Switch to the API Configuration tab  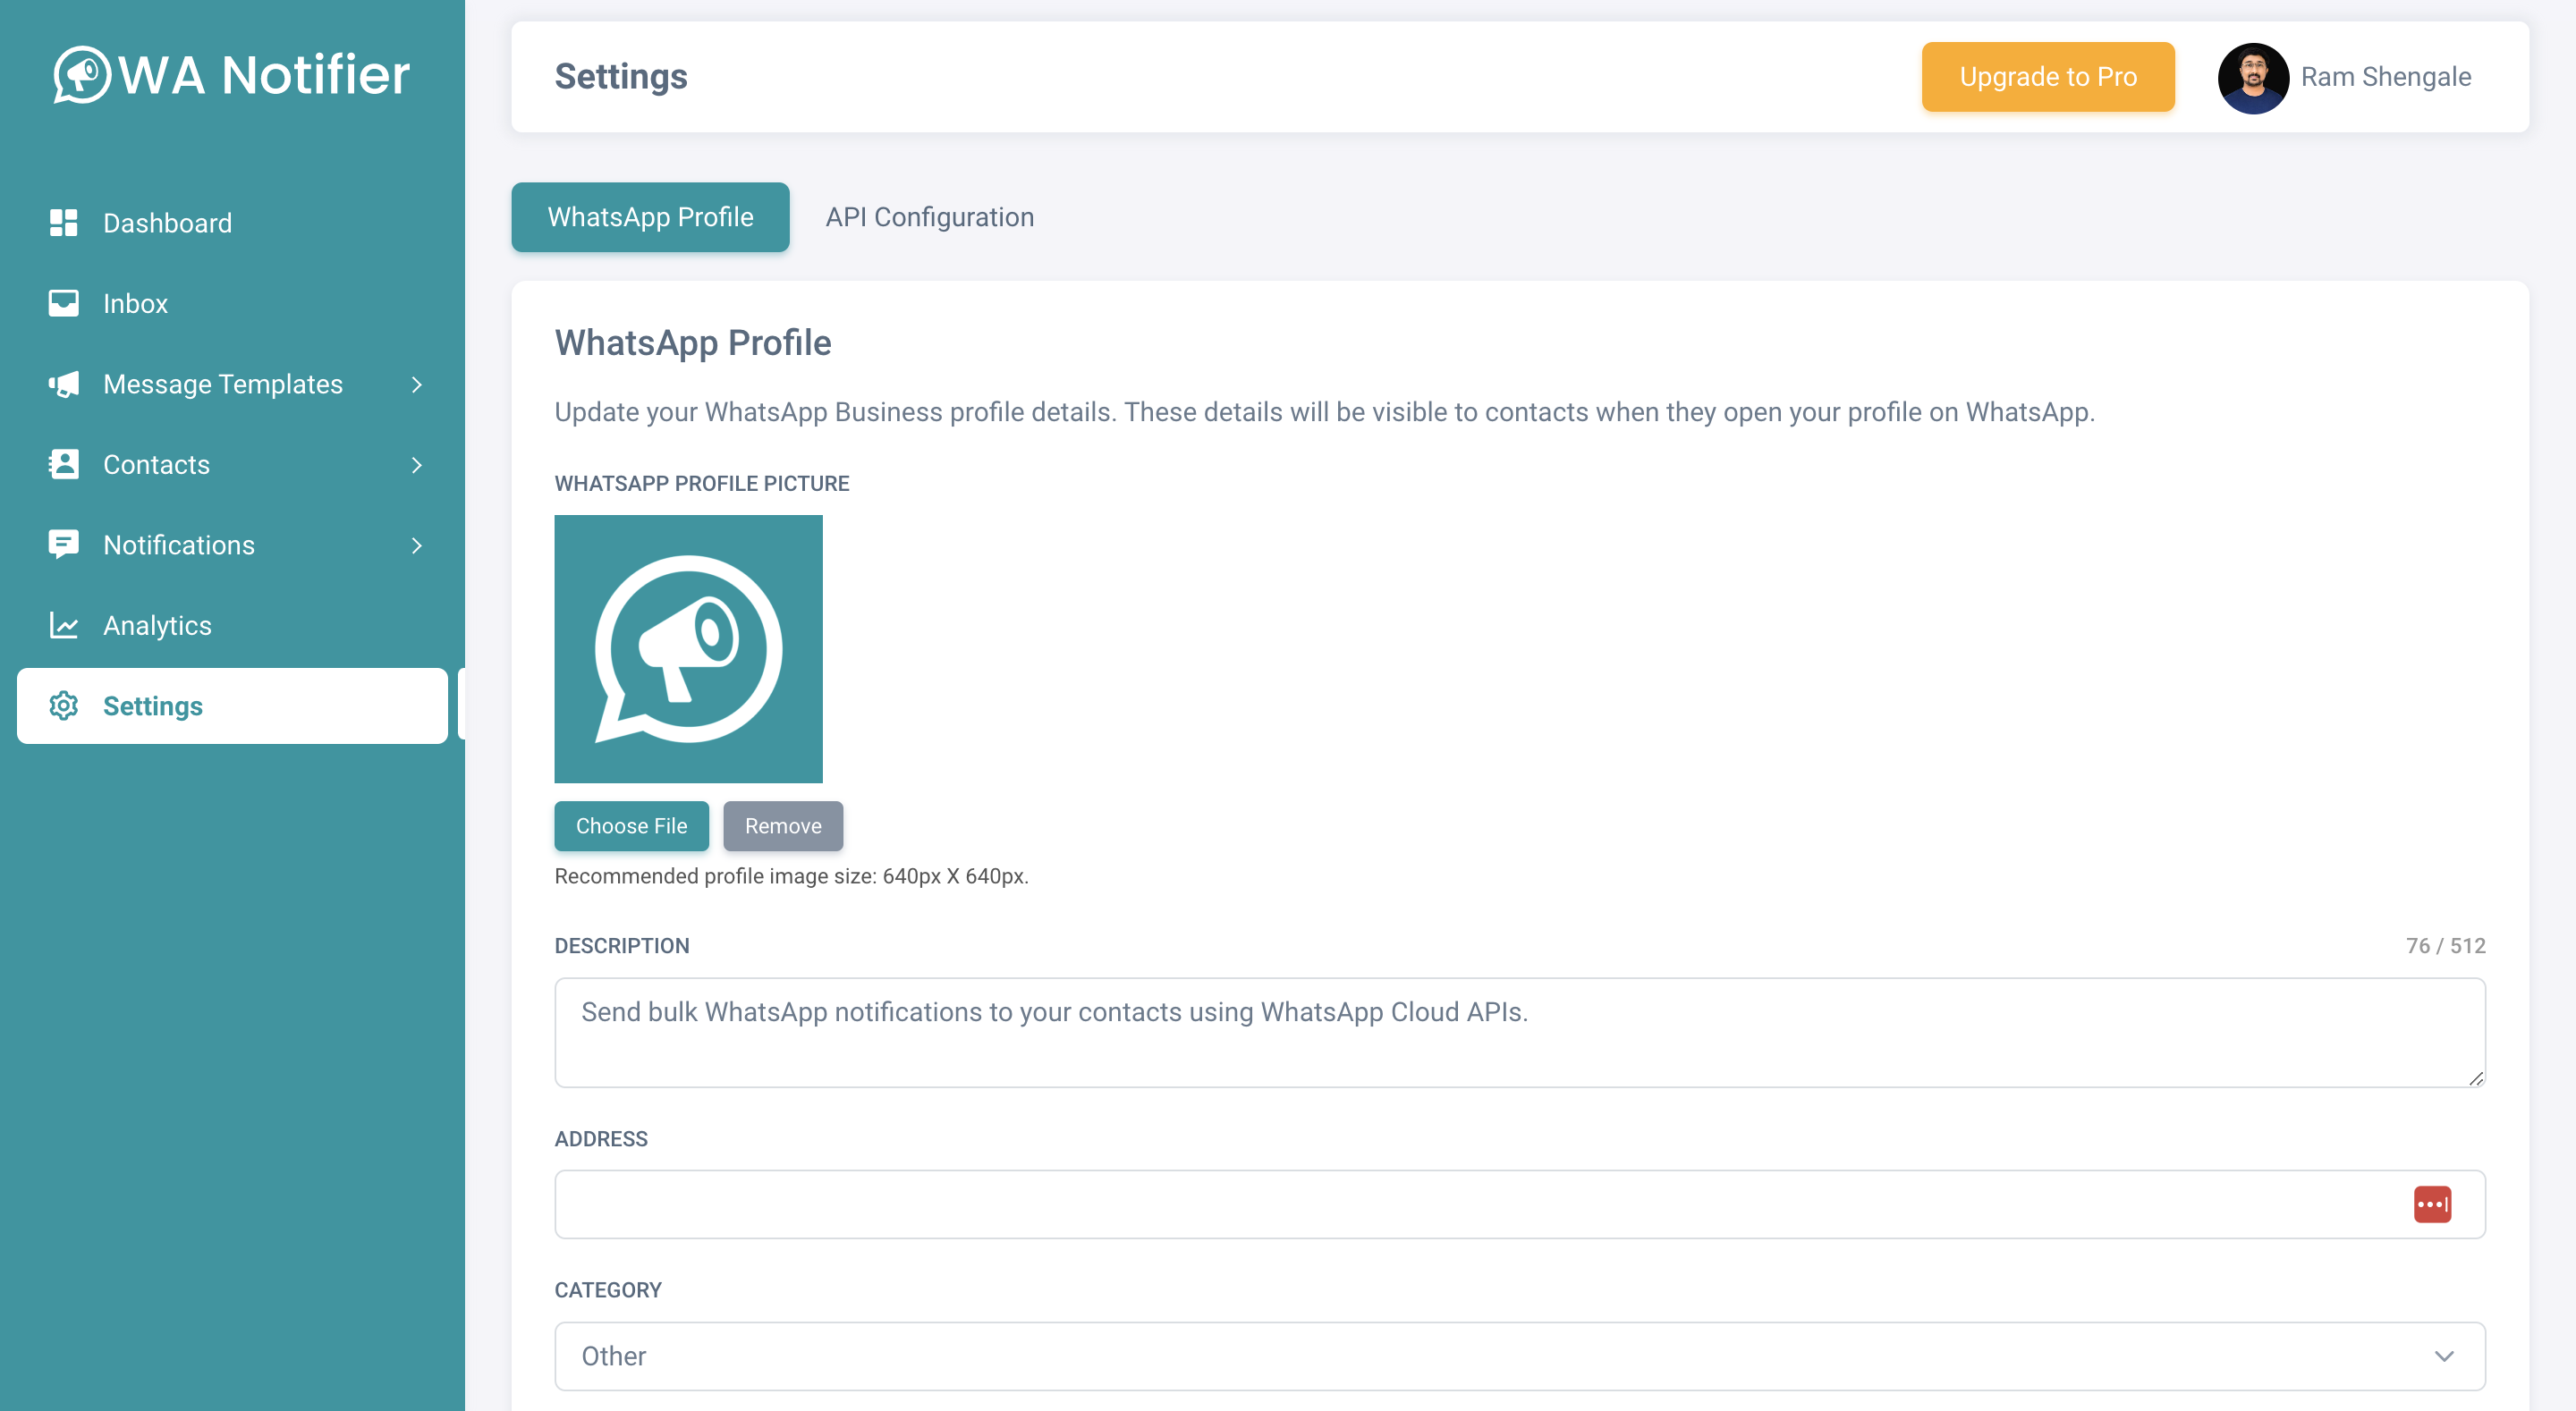[x=929, y=217]
